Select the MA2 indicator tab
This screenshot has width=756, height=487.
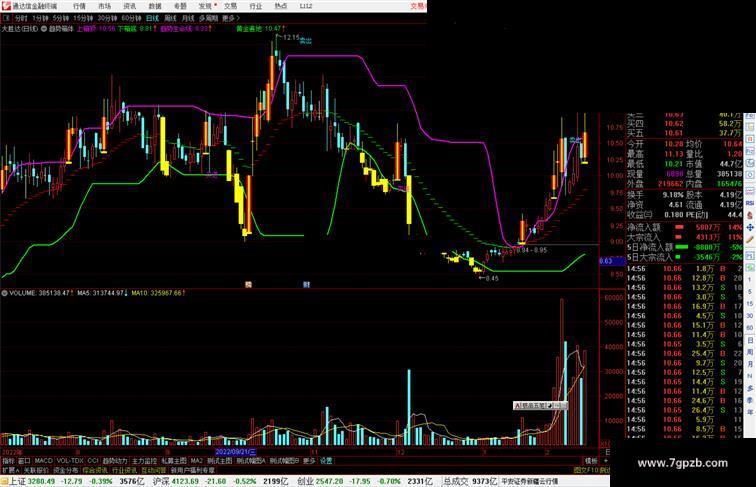click(196, 461)
